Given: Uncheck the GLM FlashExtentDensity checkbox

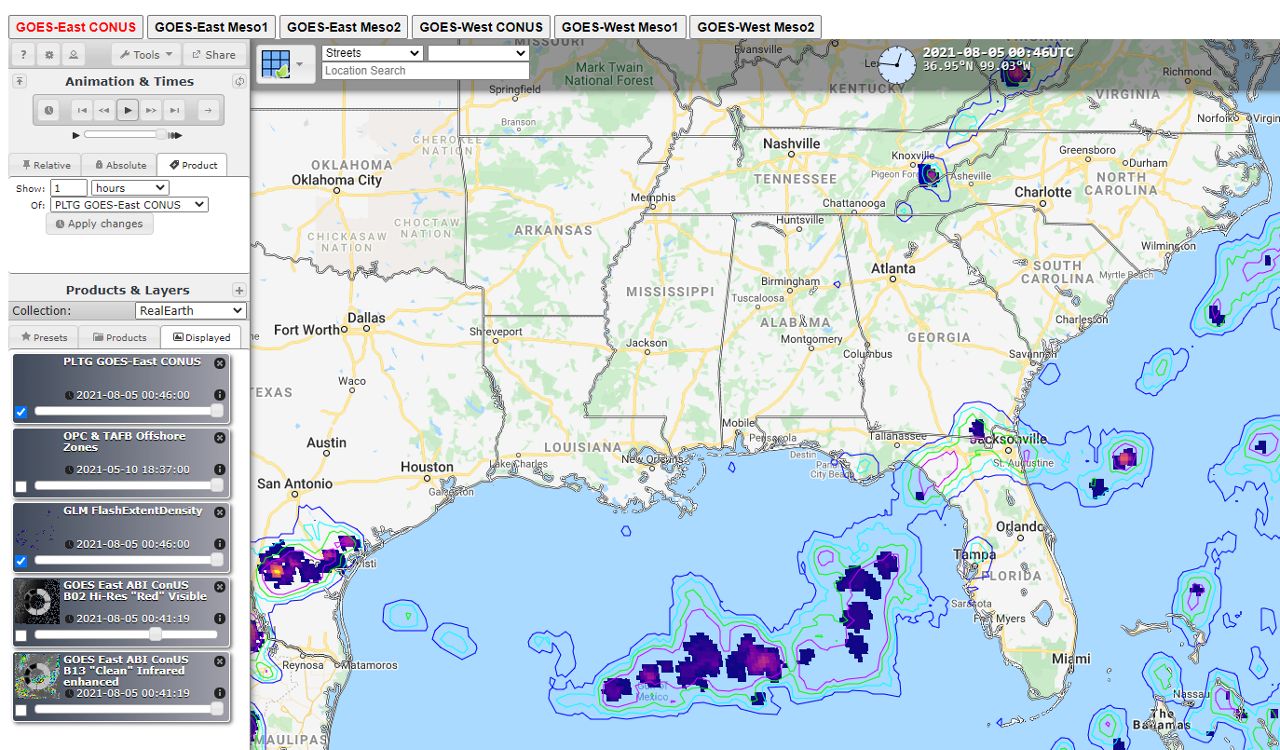Looking at the screenshot, I should point(21,561).
